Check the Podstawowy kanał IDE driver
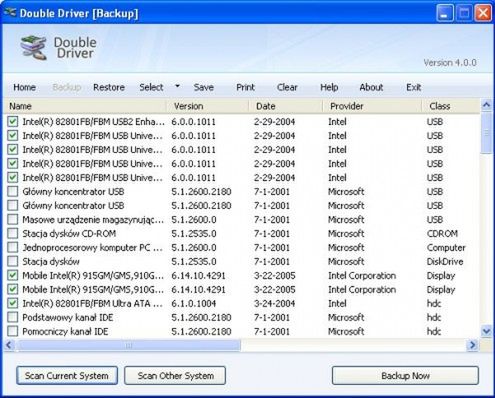 point(13,317)
